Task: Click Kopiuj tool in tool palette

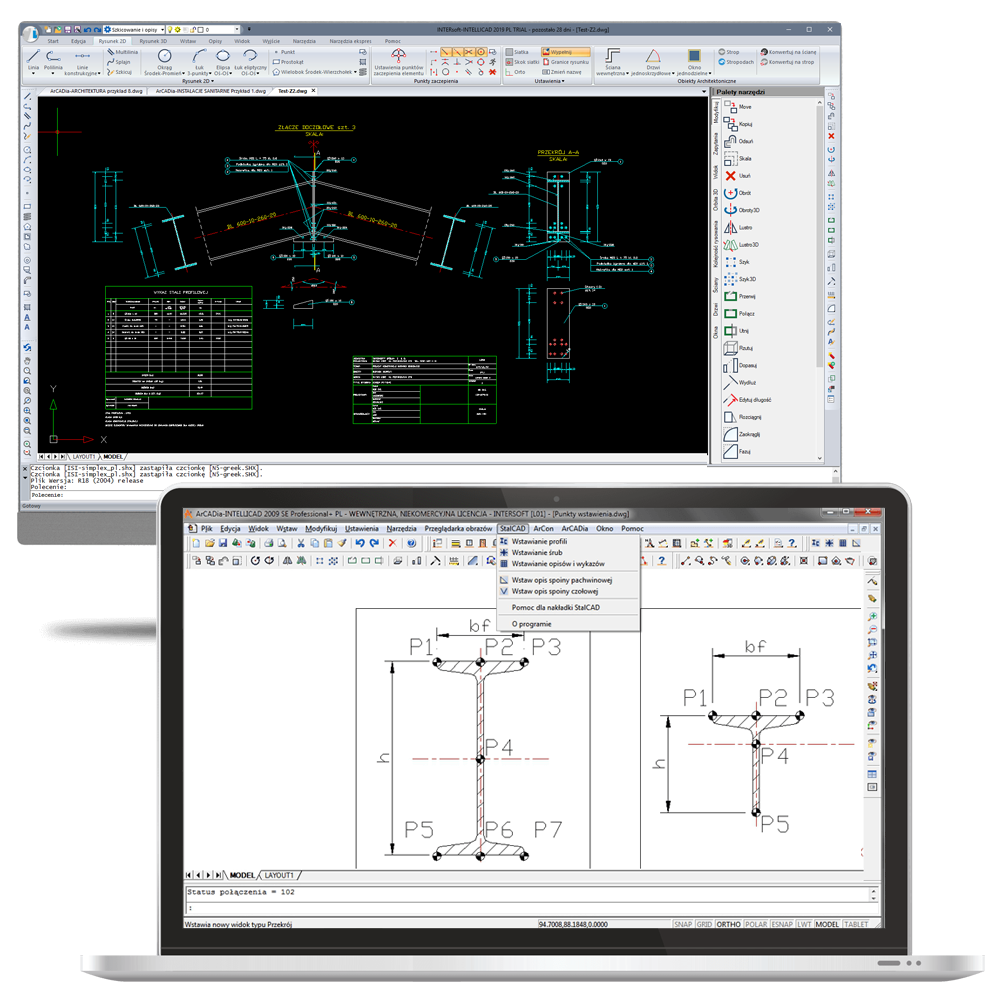Action: point(739,124)
